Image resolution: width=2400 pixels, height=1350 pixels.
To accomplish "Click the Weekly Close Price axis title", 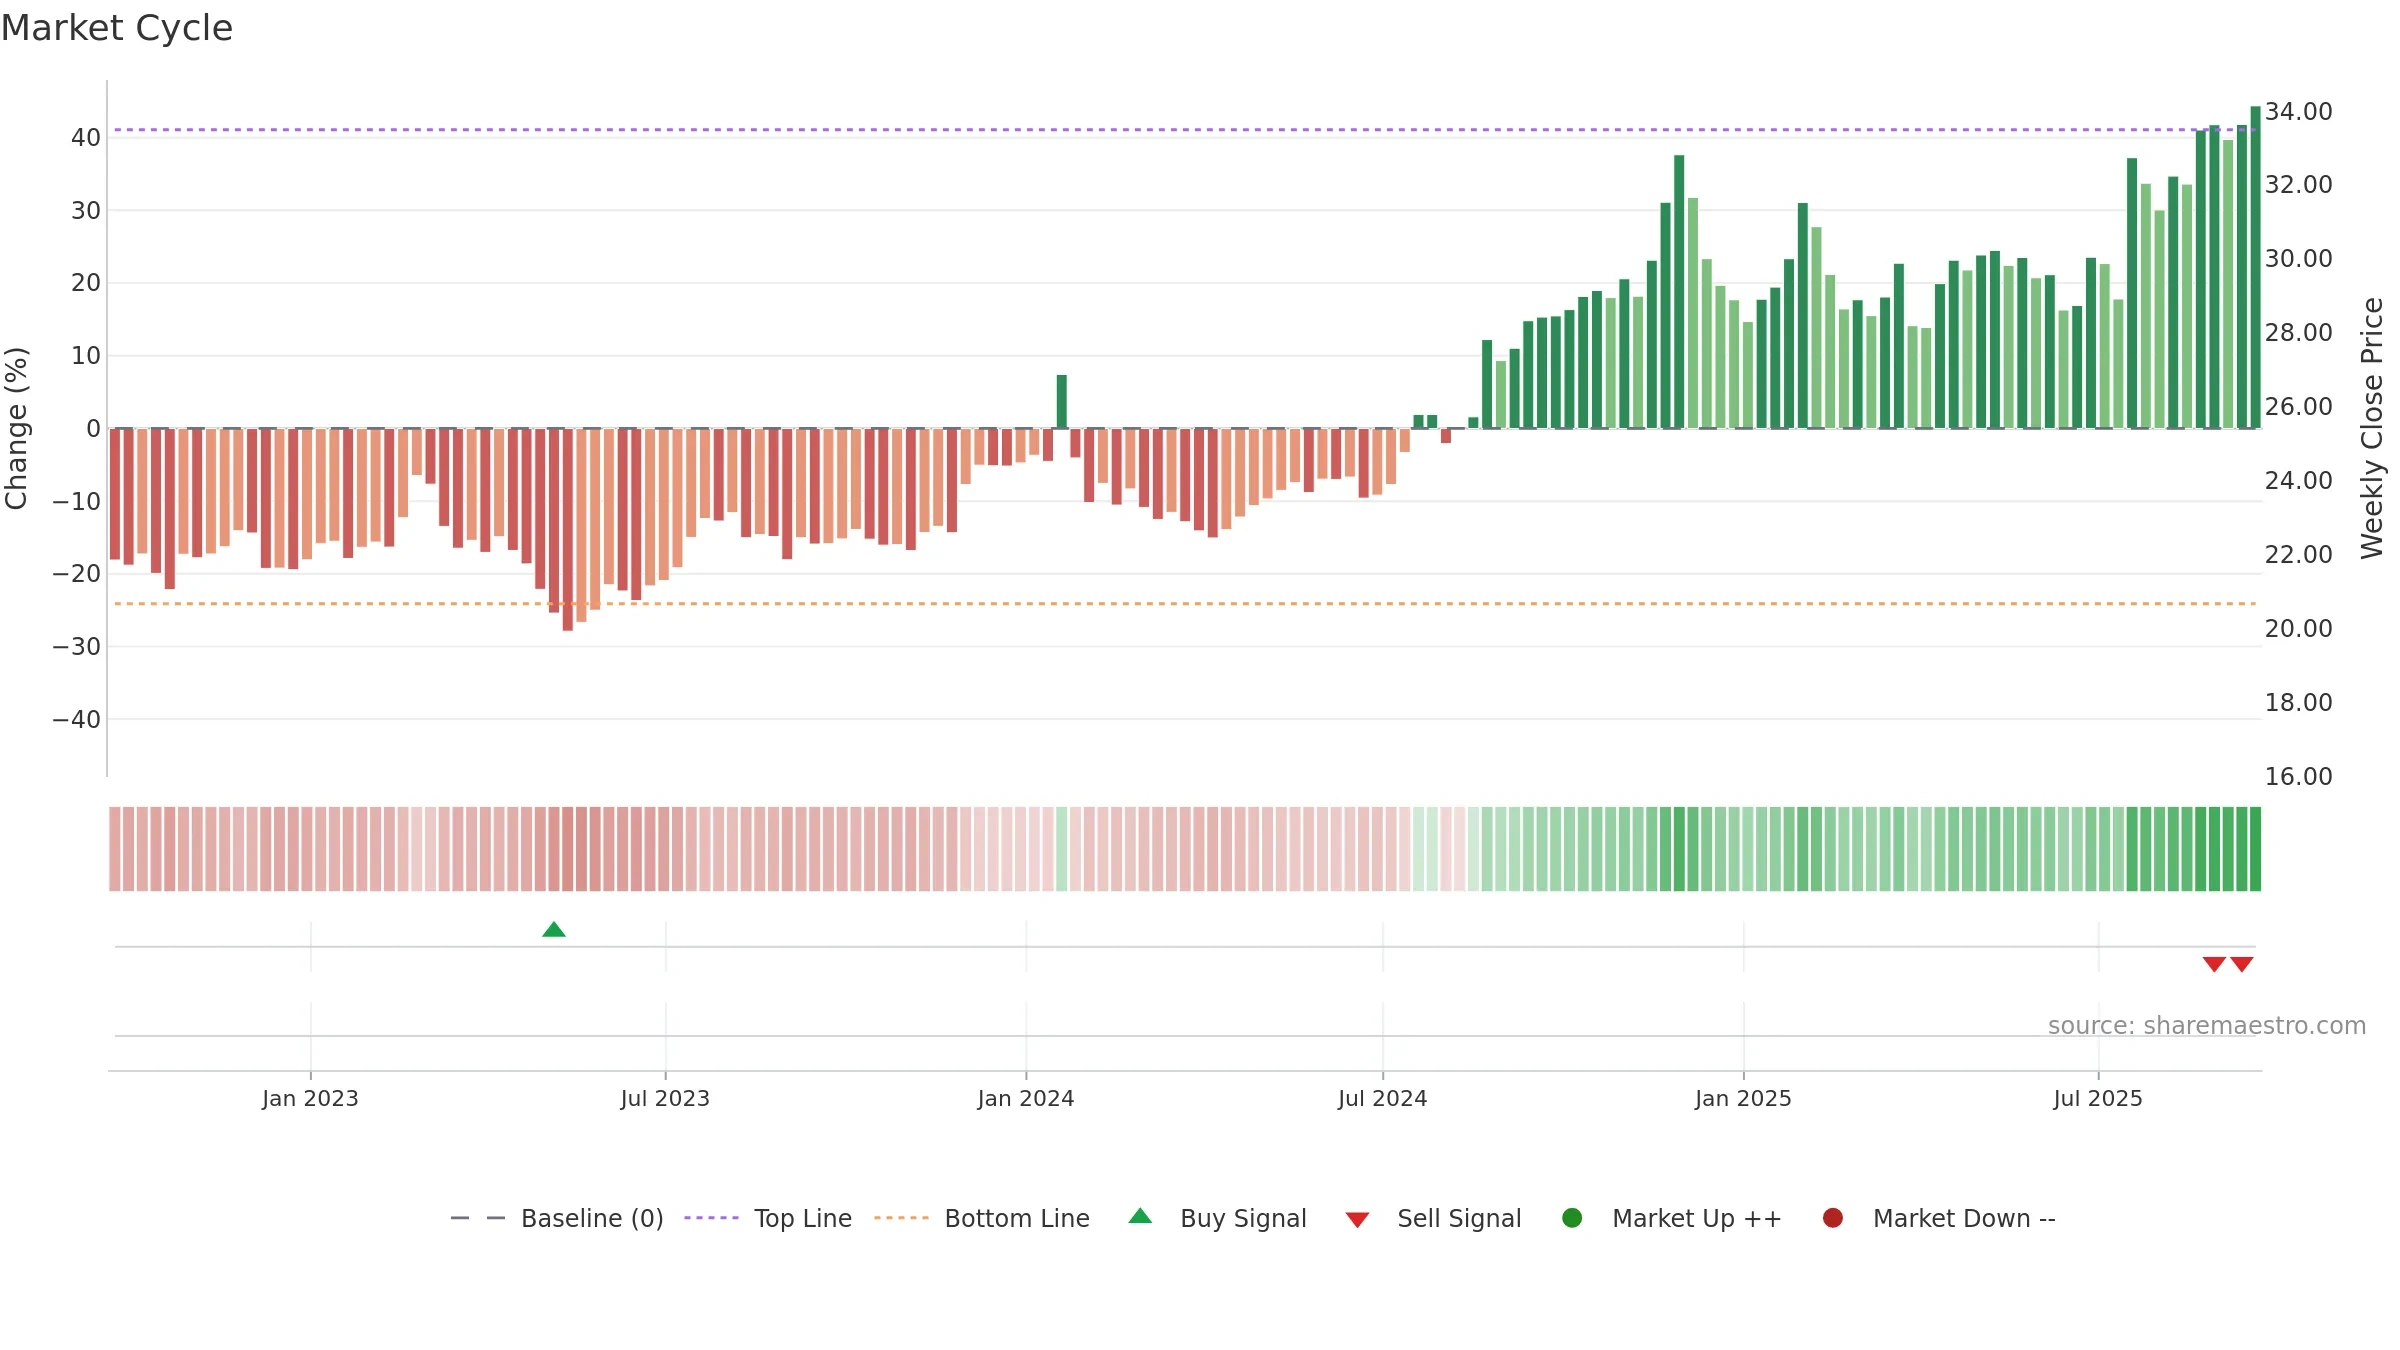I will pyautogui.click(x=2372, y=428).
